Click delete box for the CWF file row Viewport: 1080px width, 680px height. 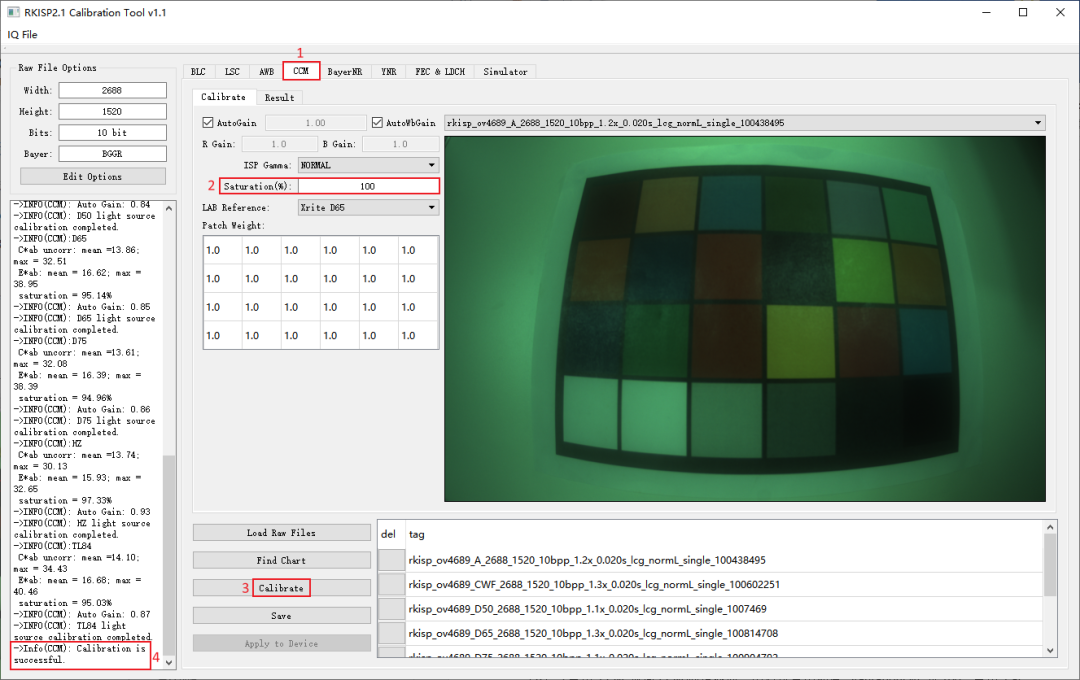(x=392, y=584)
